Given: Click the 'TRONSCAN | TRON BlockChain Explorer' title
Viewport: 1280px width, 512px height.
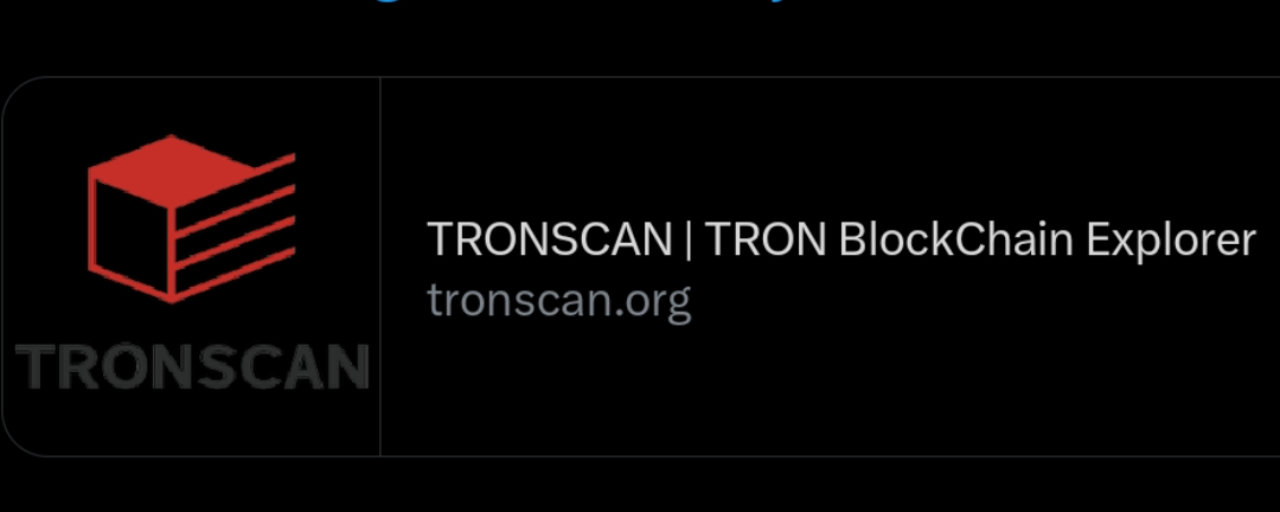Looking at the screenshot, I should click(841, 240).
